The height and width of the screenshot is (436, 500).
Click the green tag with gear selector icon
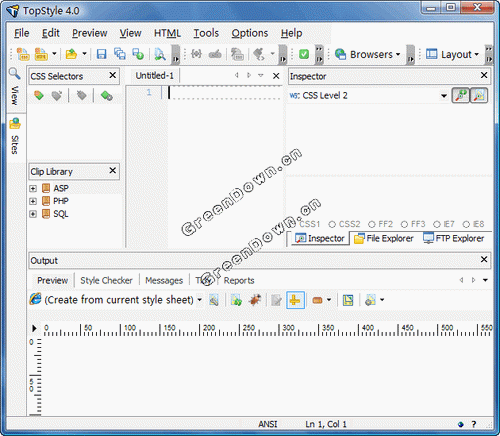(x=106, y=96)
